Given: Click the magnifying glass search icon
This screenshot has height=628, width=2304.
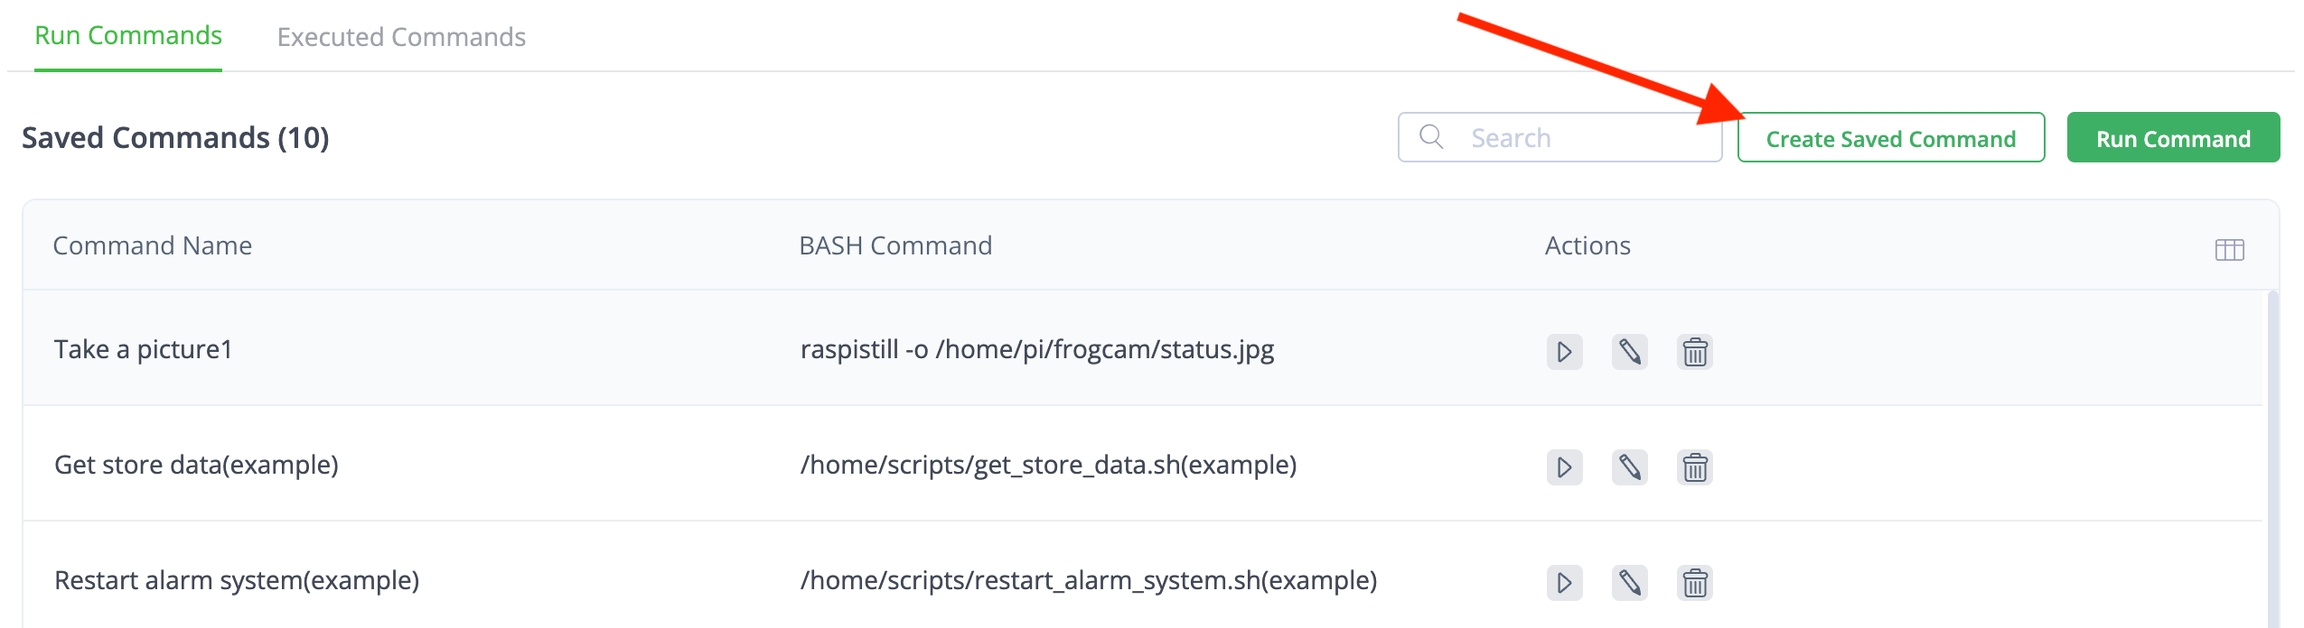Looking at the screenshot, I should coord(1431,137).
